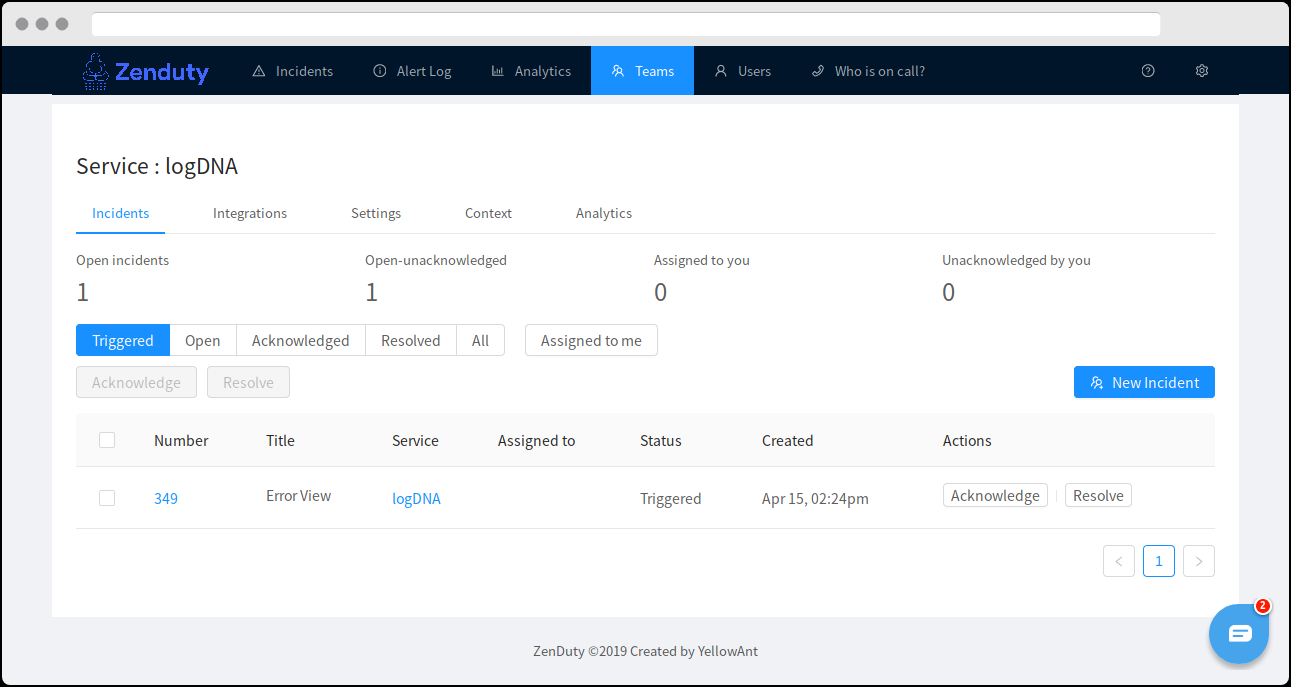Switch to the Integrations tab

point(250,213)
